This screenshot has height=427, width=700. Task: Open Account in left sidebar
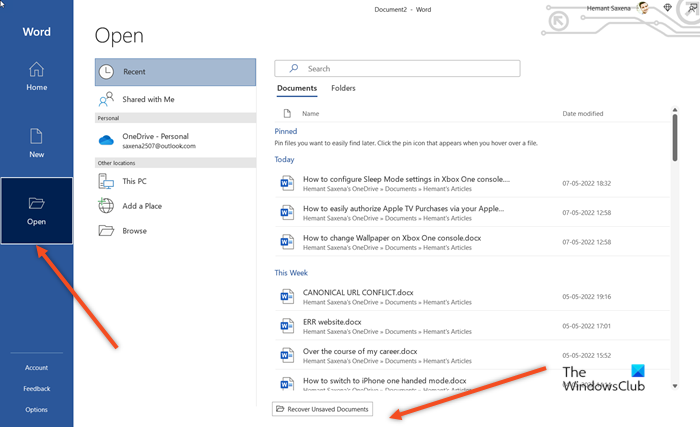[36, 368]
